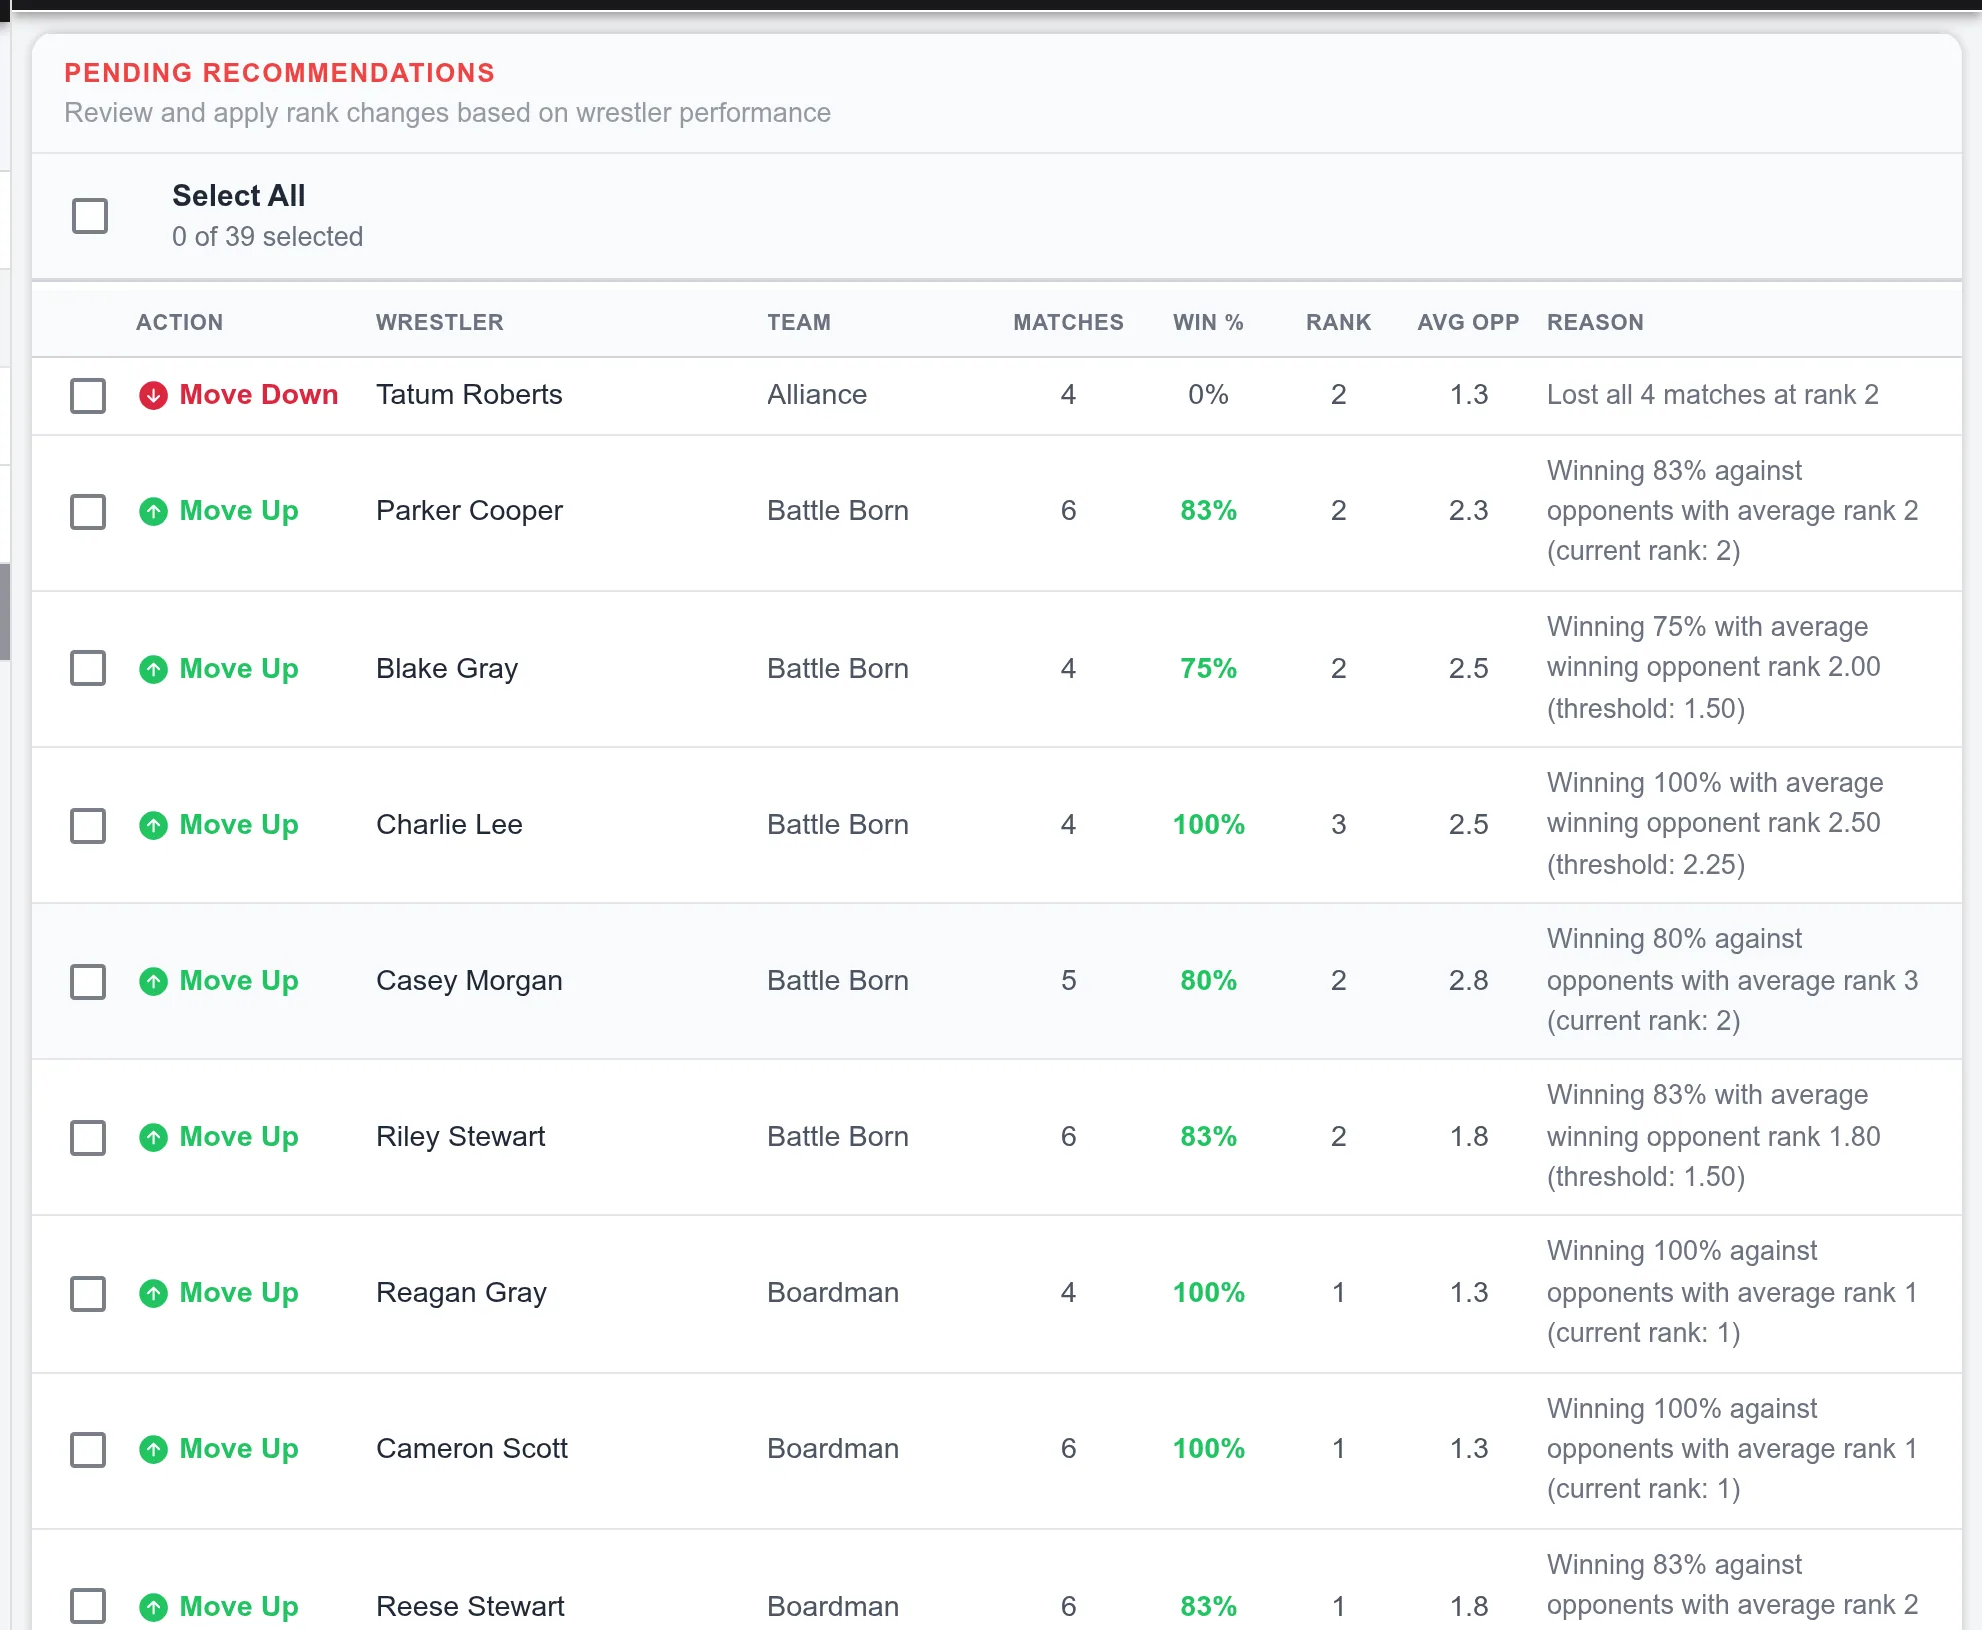This screenshot has height=1630, width=1982.
Task: Click the WIN % column header
Action: pyautogui.click(x=1208, y=322)
